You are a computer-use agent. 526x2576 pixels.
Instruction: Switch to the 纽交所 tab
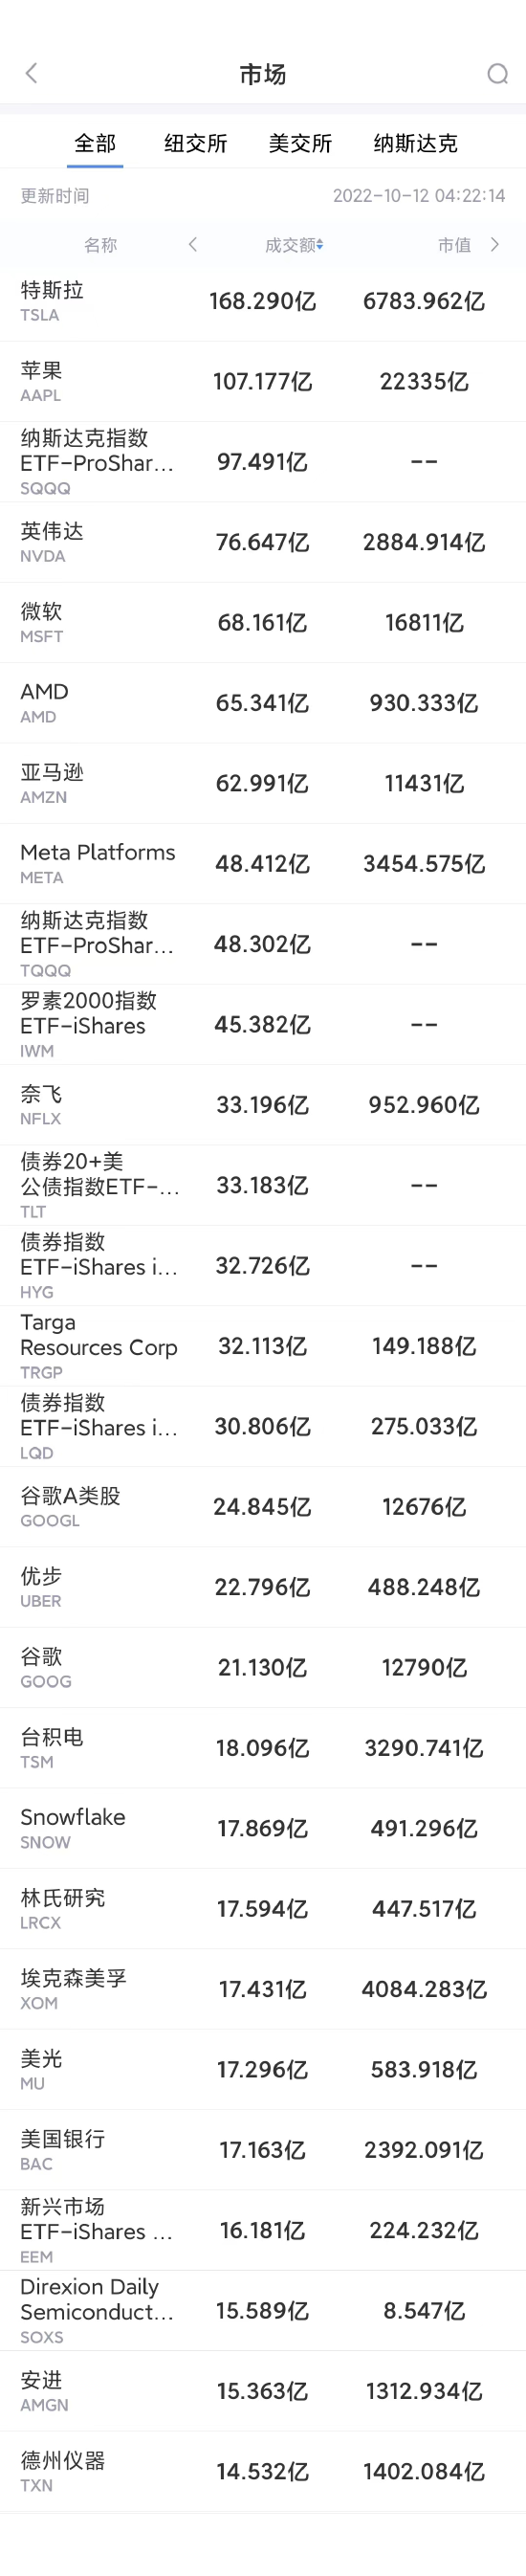tap(196, 143)
